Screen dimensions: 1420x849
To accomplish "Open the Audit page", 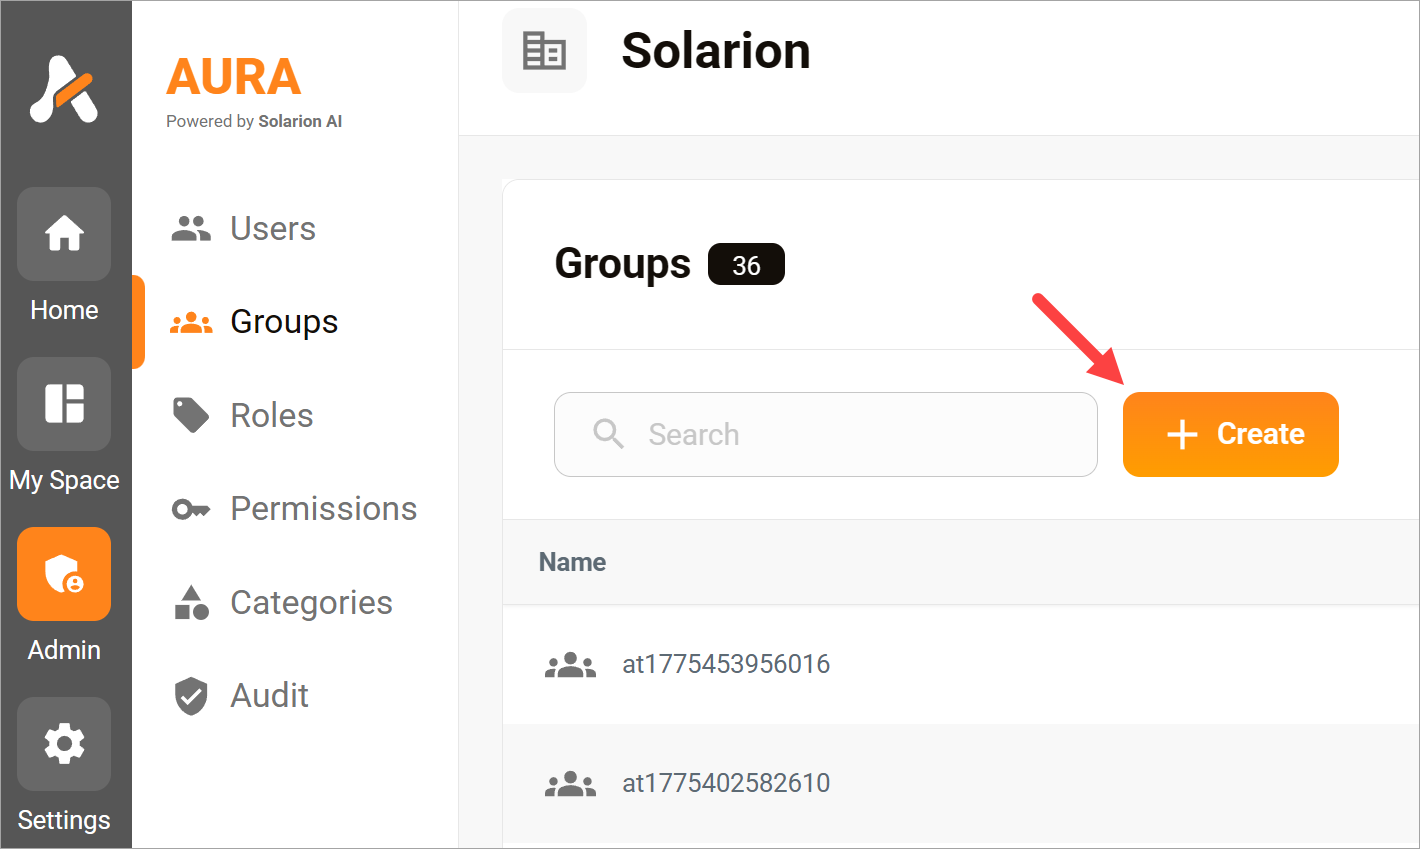I will [x=270, y=696].
